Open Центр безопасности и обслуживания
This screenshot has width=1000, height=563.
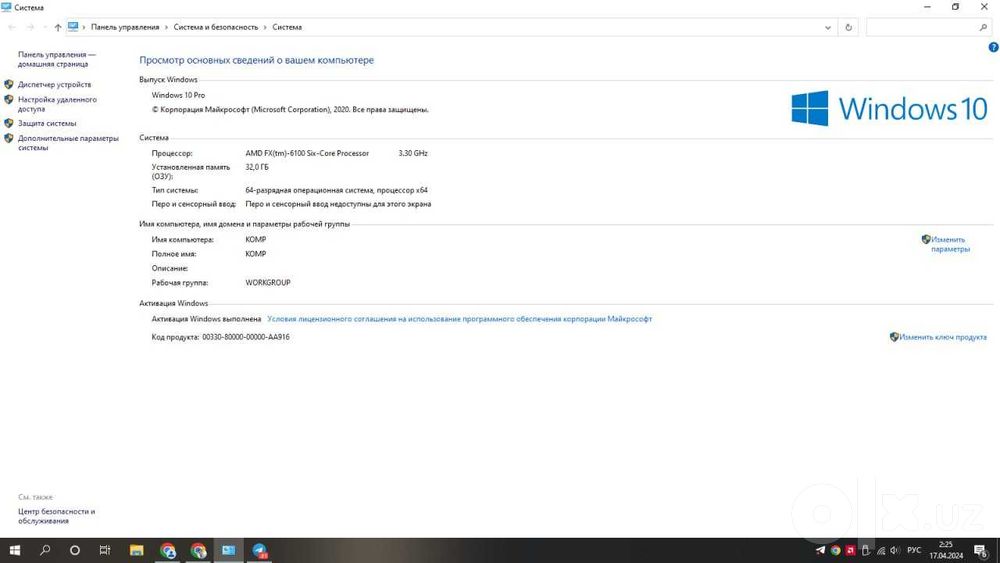[x=56, y=516]
